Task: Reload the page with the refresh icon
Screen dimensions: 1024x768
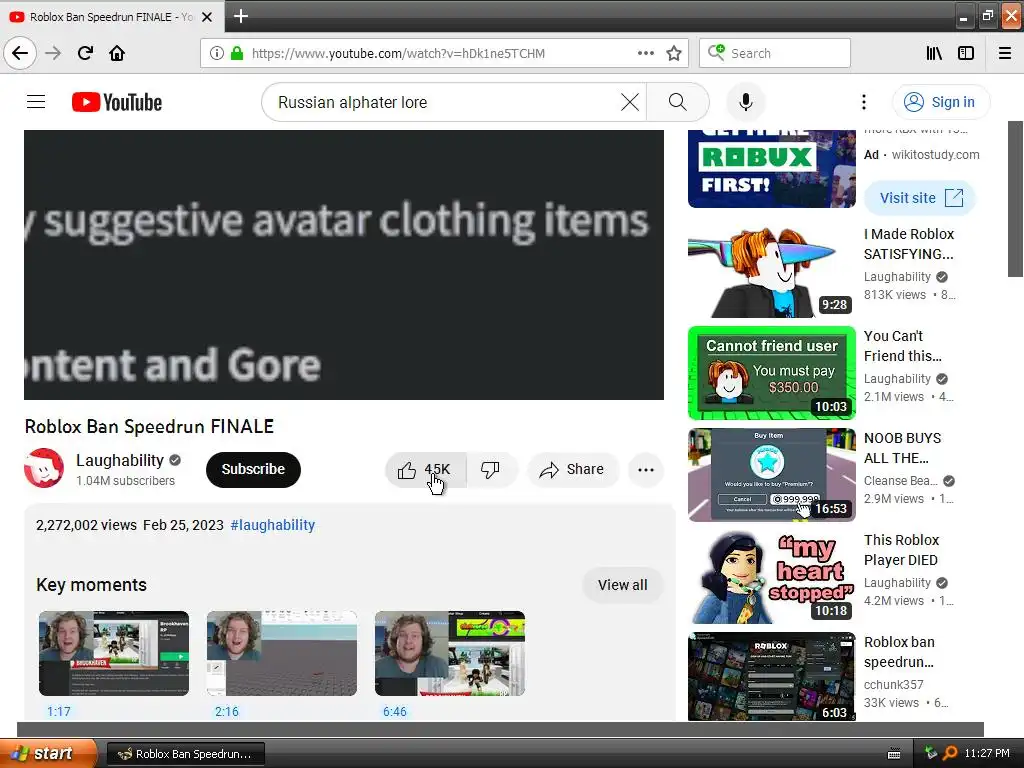Action: click(85, 53)
